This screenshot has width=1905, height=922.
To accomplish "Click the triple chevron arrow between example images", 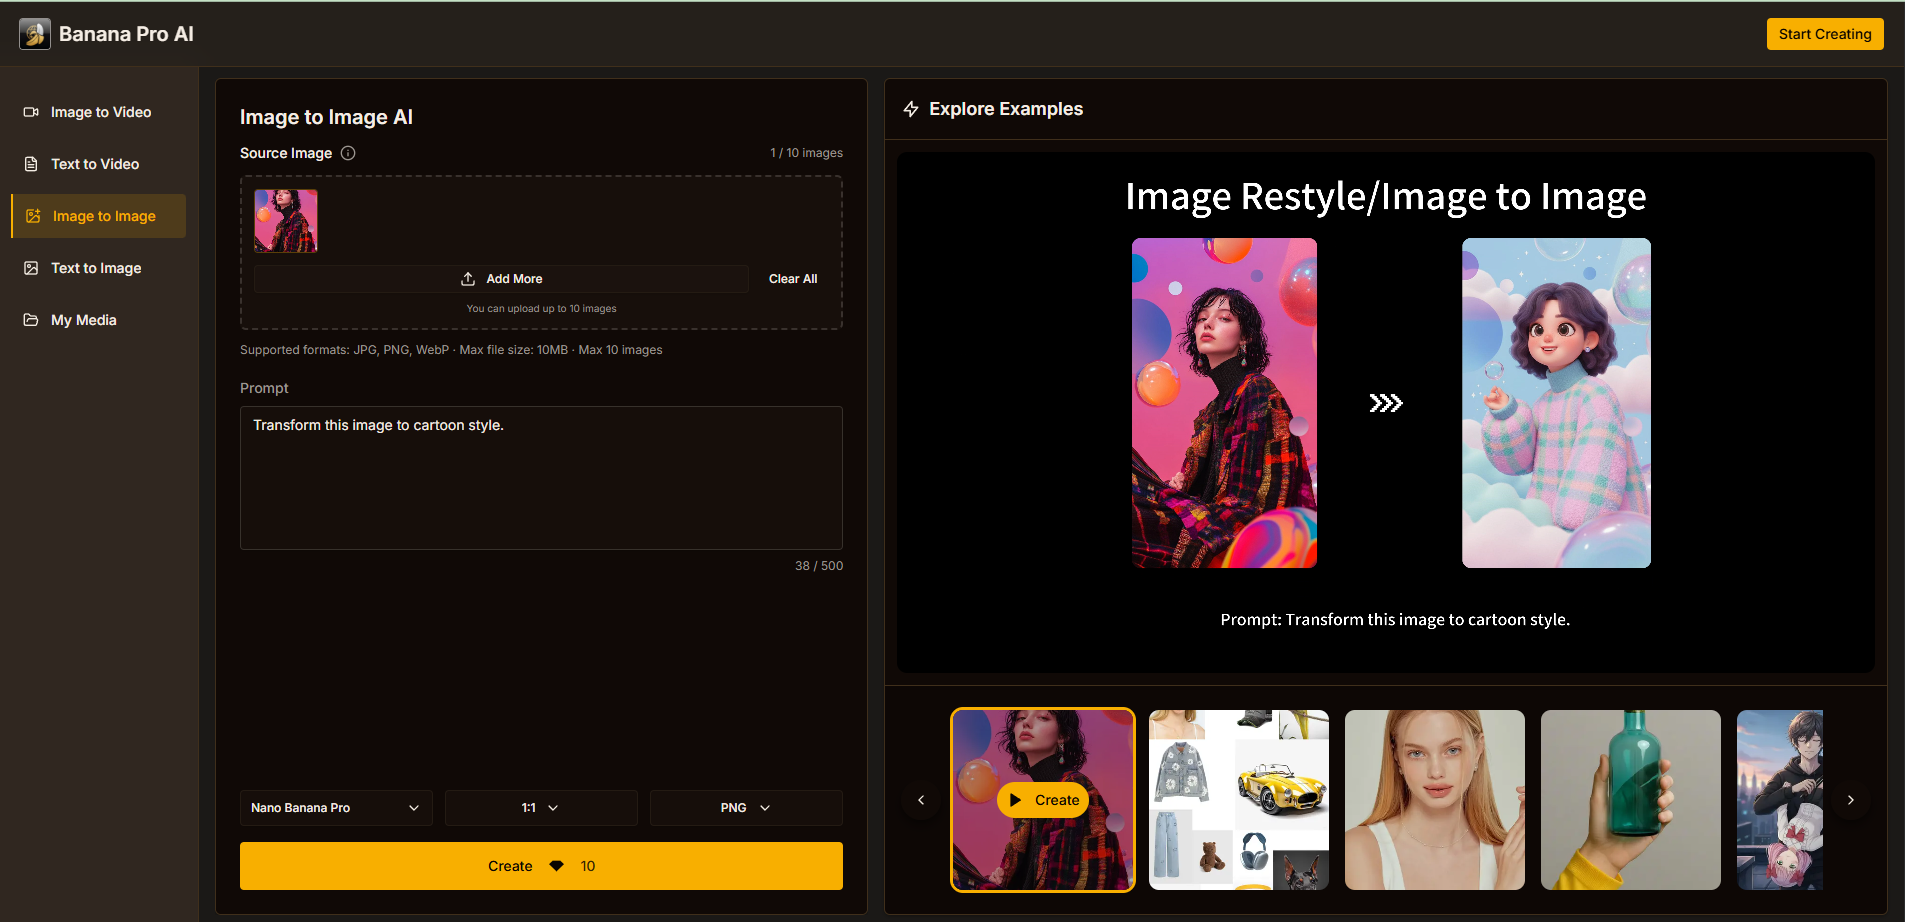I will click(x=1386, y=403).
